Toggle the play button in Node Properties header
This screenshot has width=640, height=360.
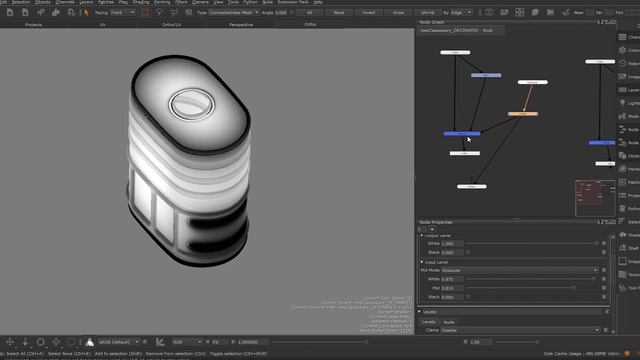point(432,229)
